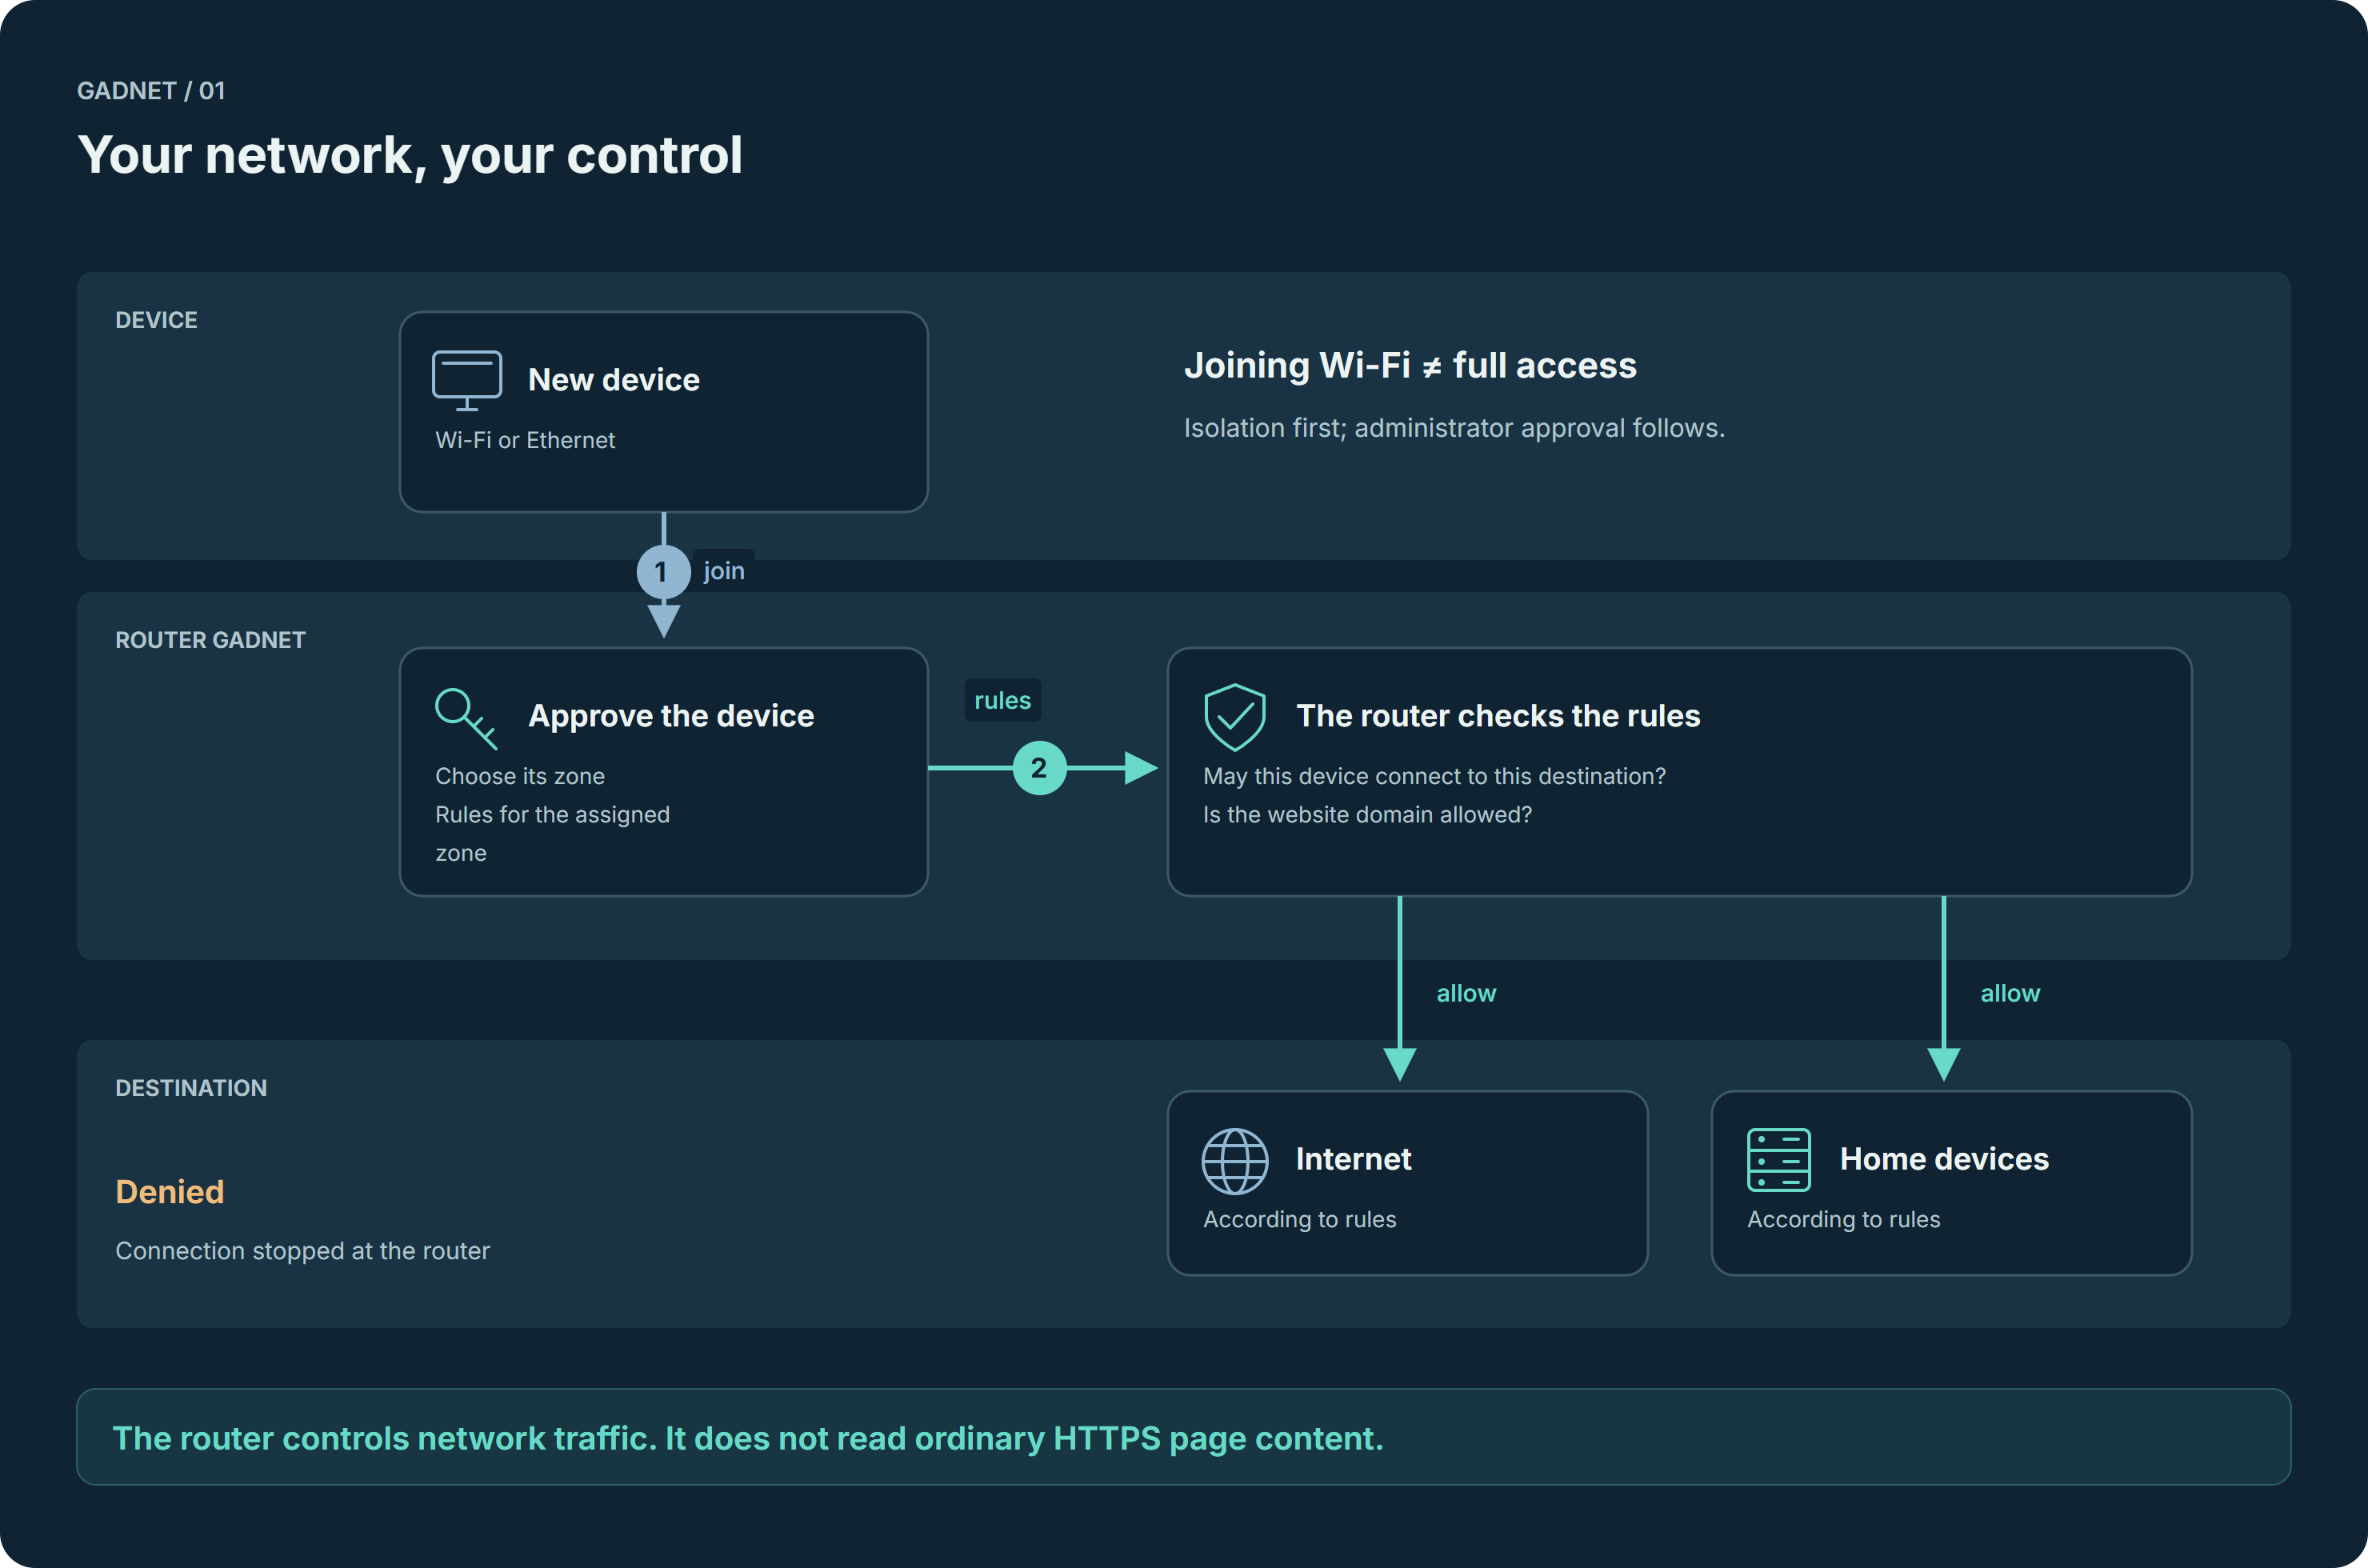This screenshot has height=1568, width=2368.
Task: Click 'The router checks the rules' heading
Action: [1498, 716]
